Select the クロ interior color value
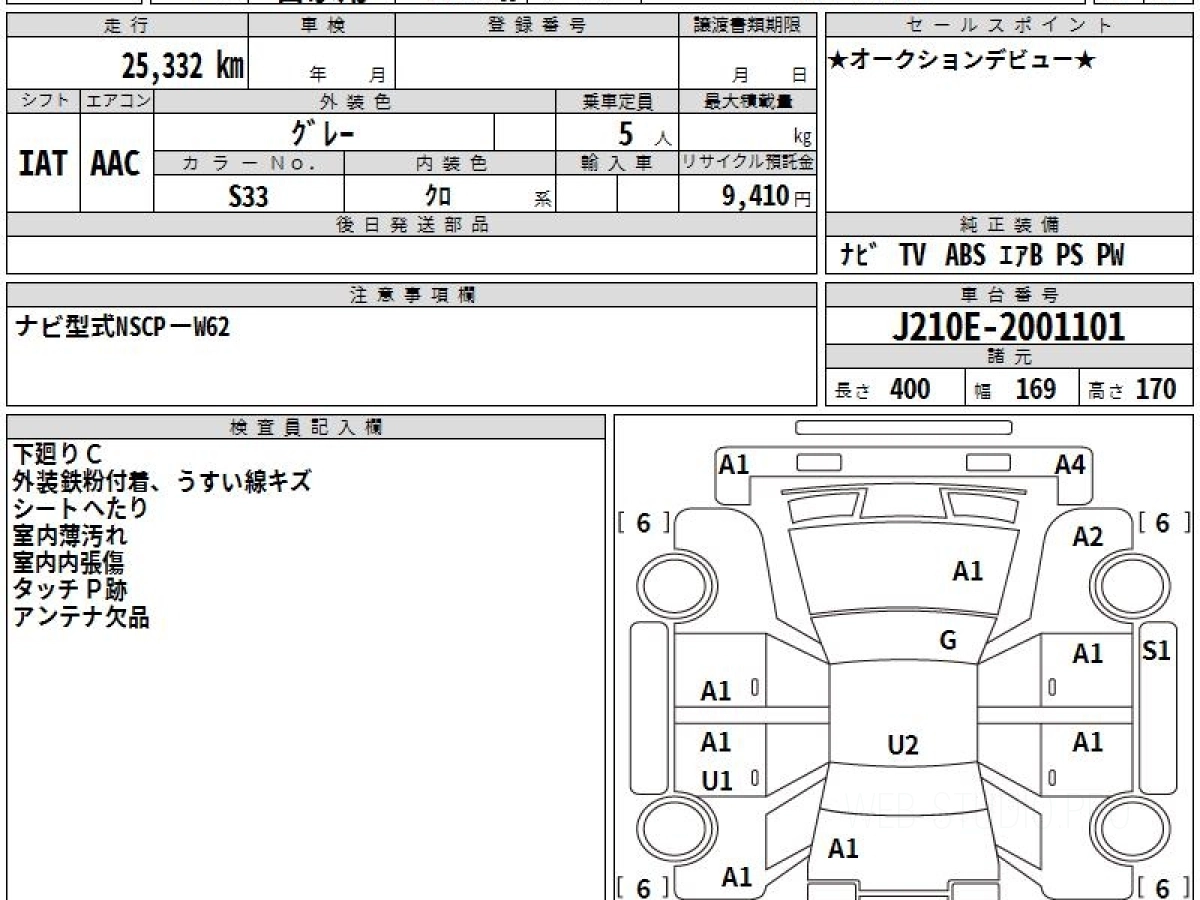1200x900 pixels. pyautogui.click(x=439, y=195)
